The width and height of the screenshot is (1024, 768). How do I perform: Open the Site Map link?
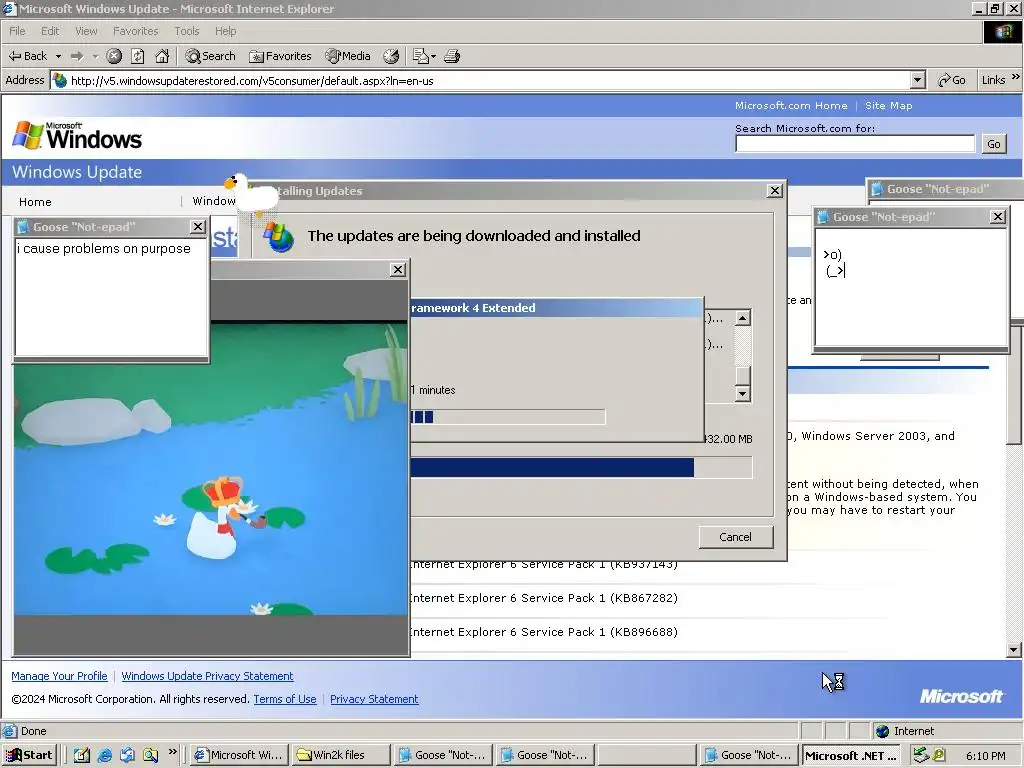pos(888,105)
